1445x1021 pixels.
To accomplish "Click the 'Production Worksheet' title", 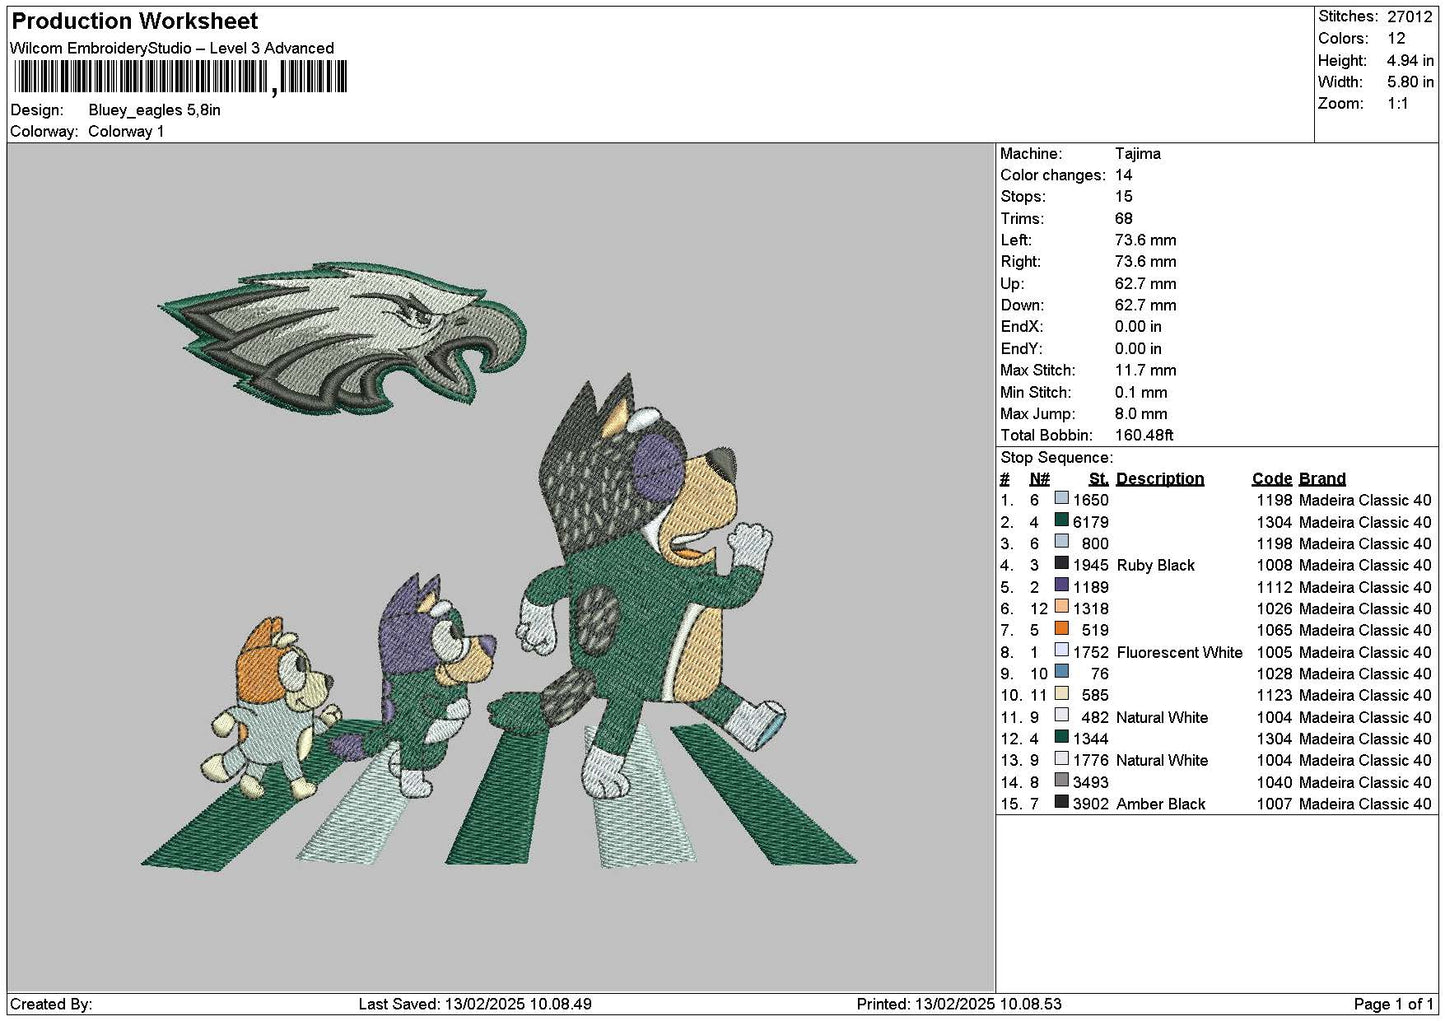I will tap(134, 21).
